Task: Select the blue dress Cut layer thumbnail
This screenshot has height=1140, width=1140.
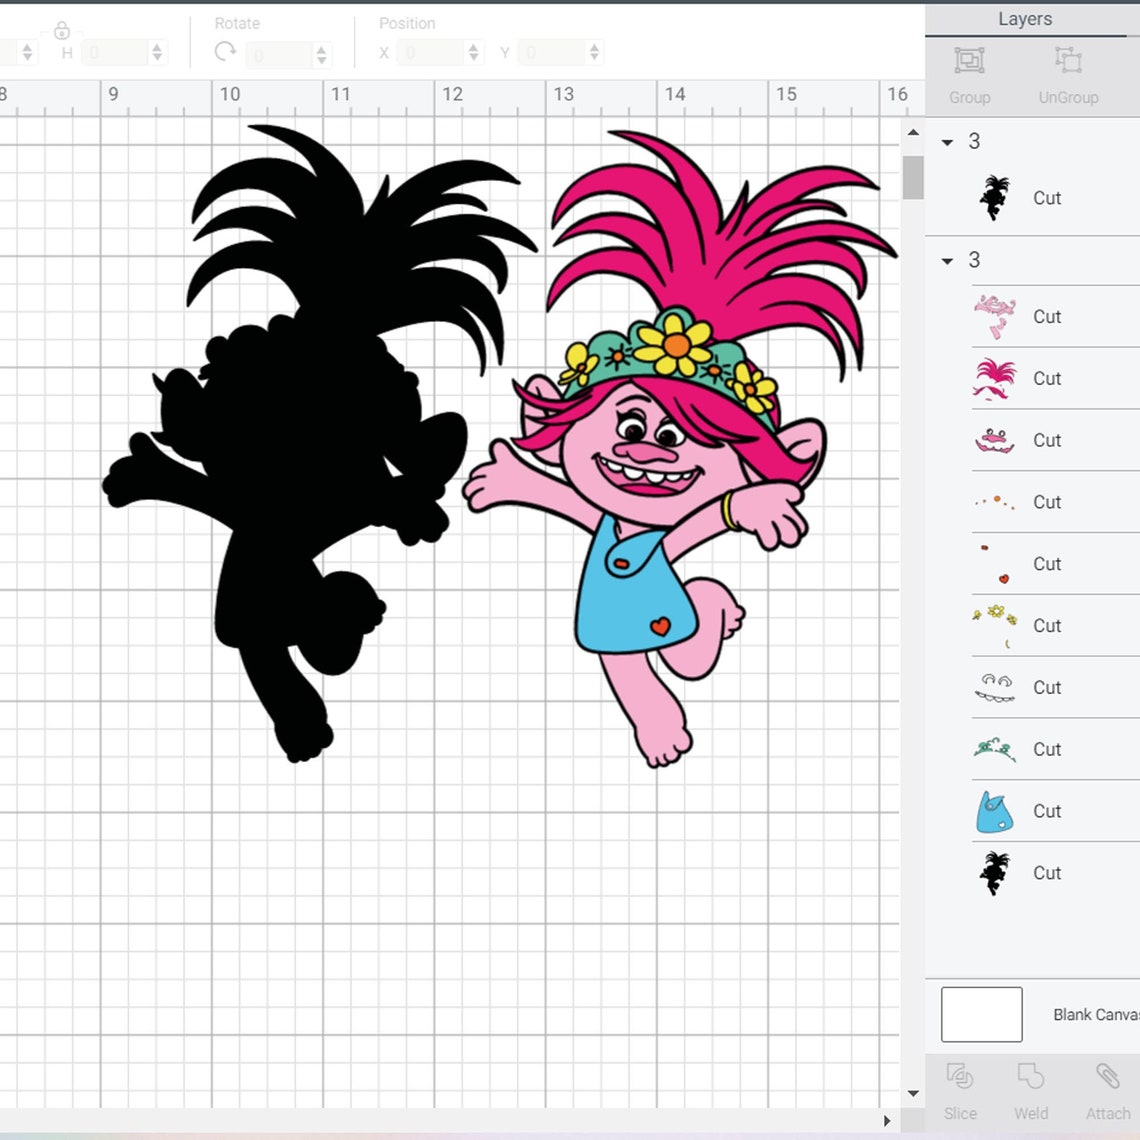Action: coord(993,811)
